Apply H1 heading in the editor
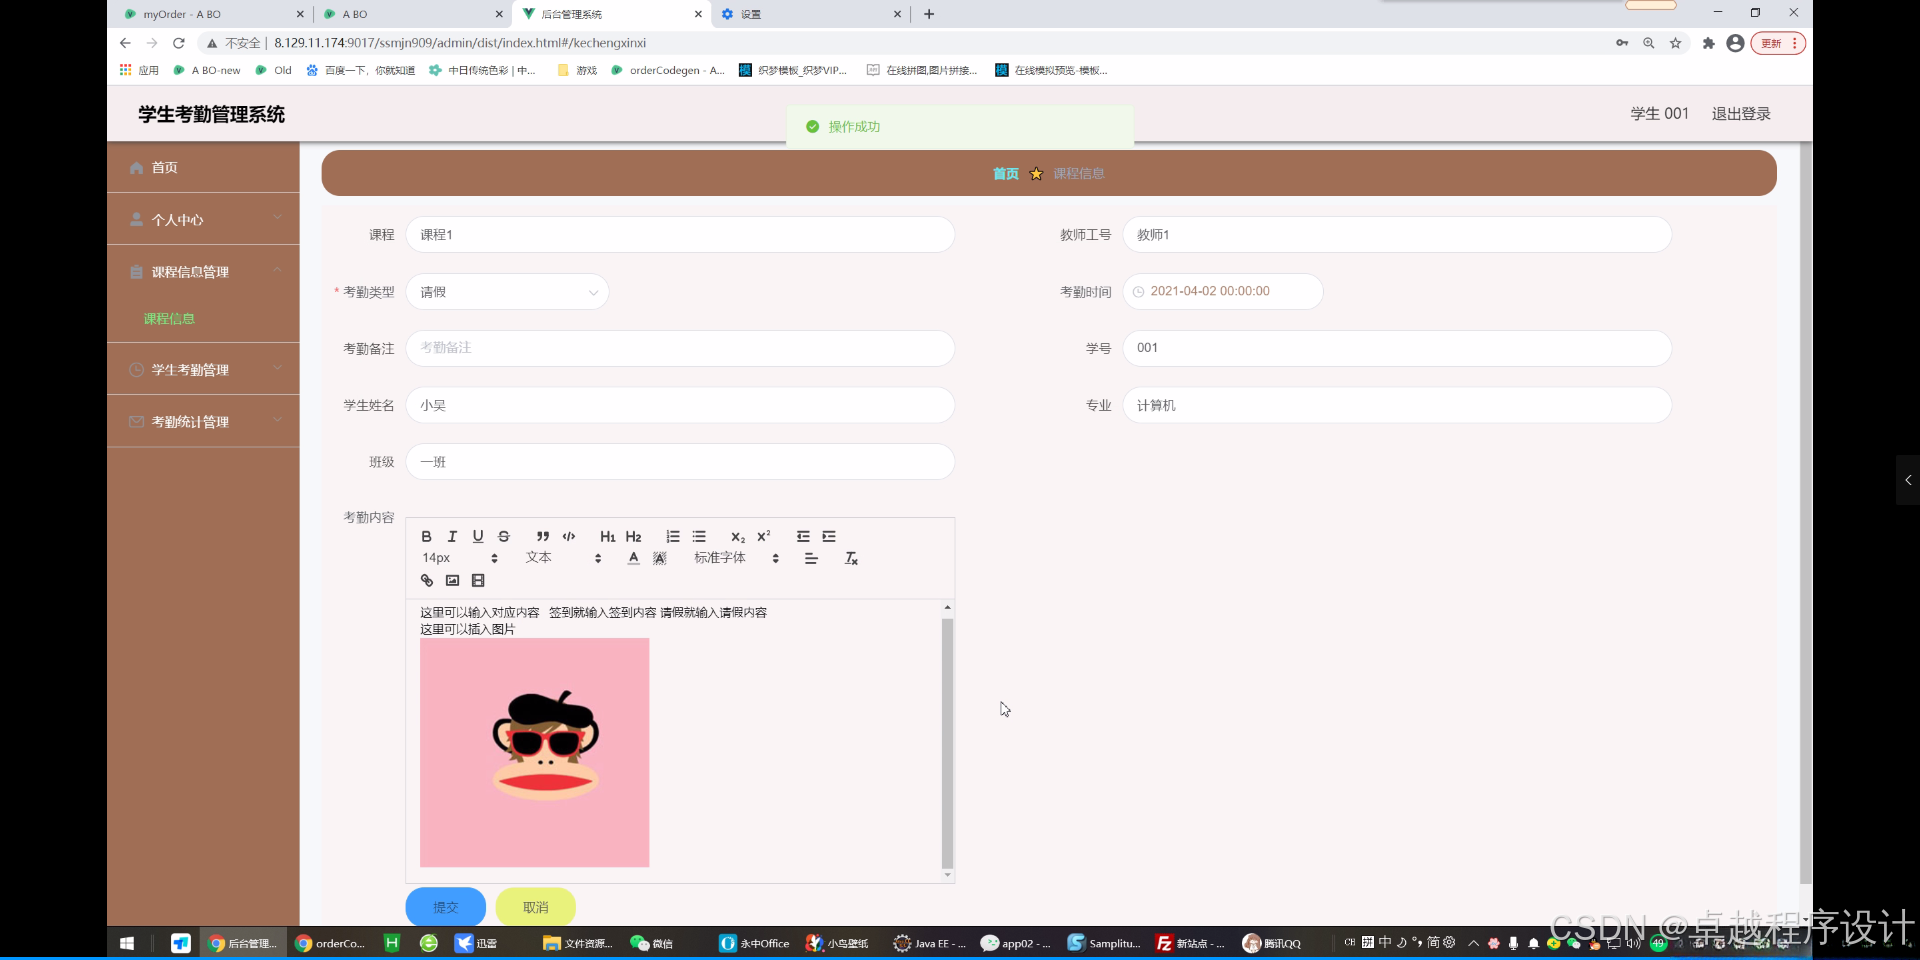 pyautogui.click(x=607, y=536)
